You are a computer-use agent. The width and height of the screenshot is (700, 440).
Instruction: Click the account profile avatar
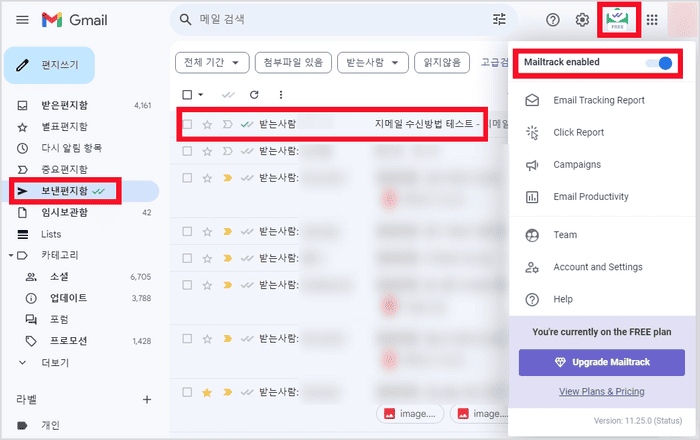pyautogui.click(x=683, y=20)
